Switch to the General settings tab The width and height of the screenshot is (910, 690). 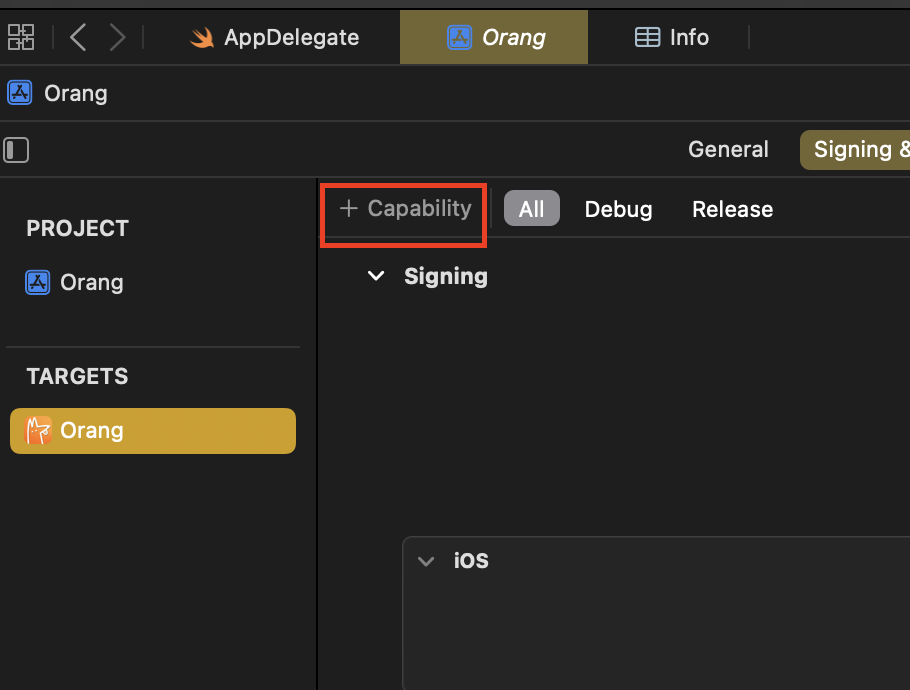pyautogui.click(x=728, y=150)
